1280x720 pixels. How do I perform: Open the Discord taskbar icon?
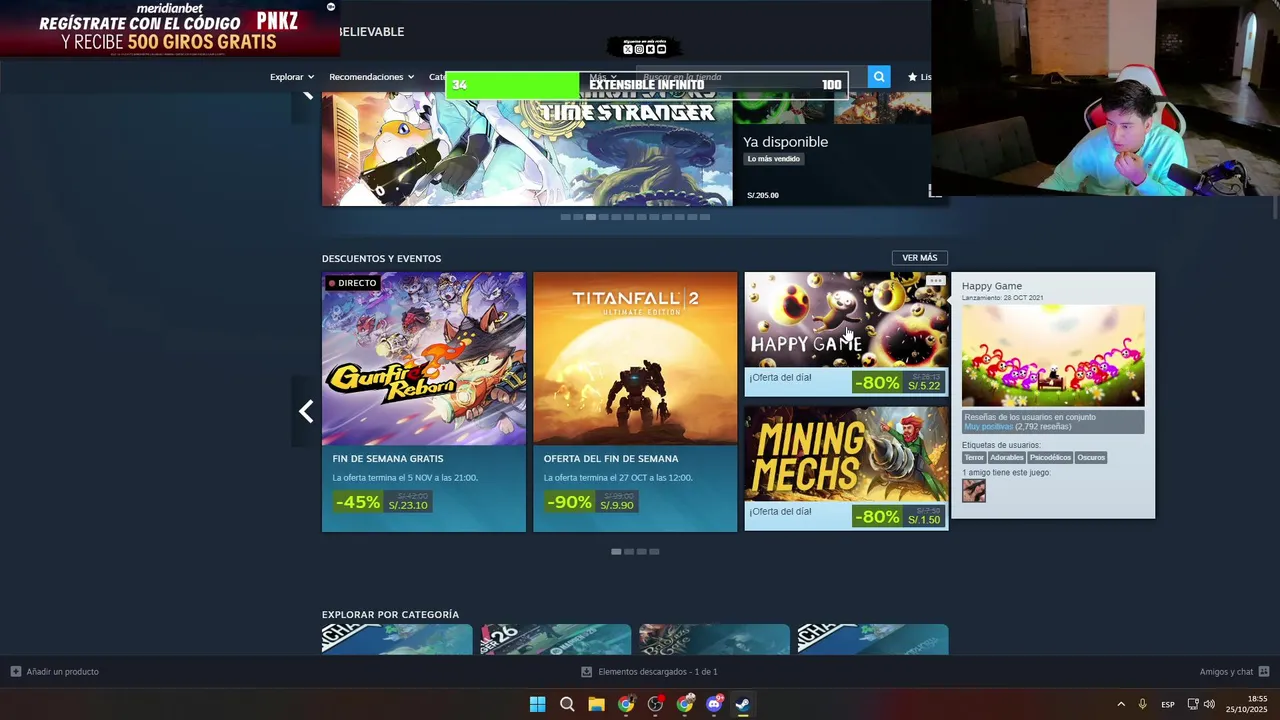(x=714, y=704)
